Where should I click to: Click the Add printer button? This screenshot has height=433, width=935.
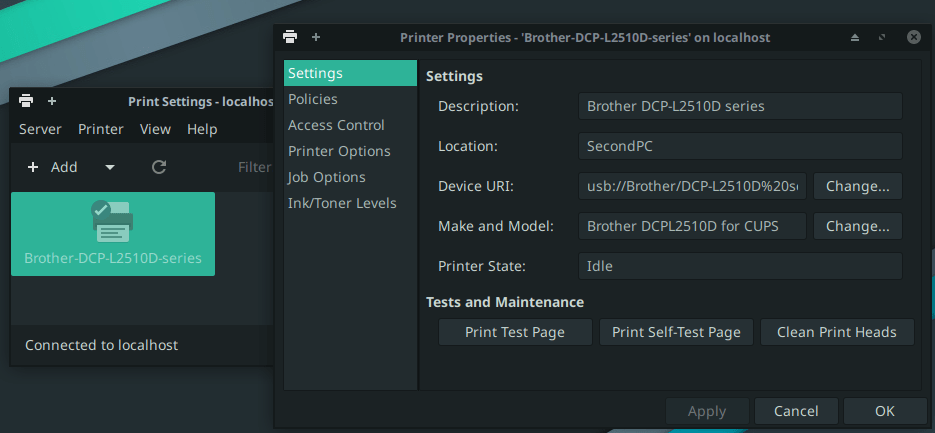[x=53, y=168]
